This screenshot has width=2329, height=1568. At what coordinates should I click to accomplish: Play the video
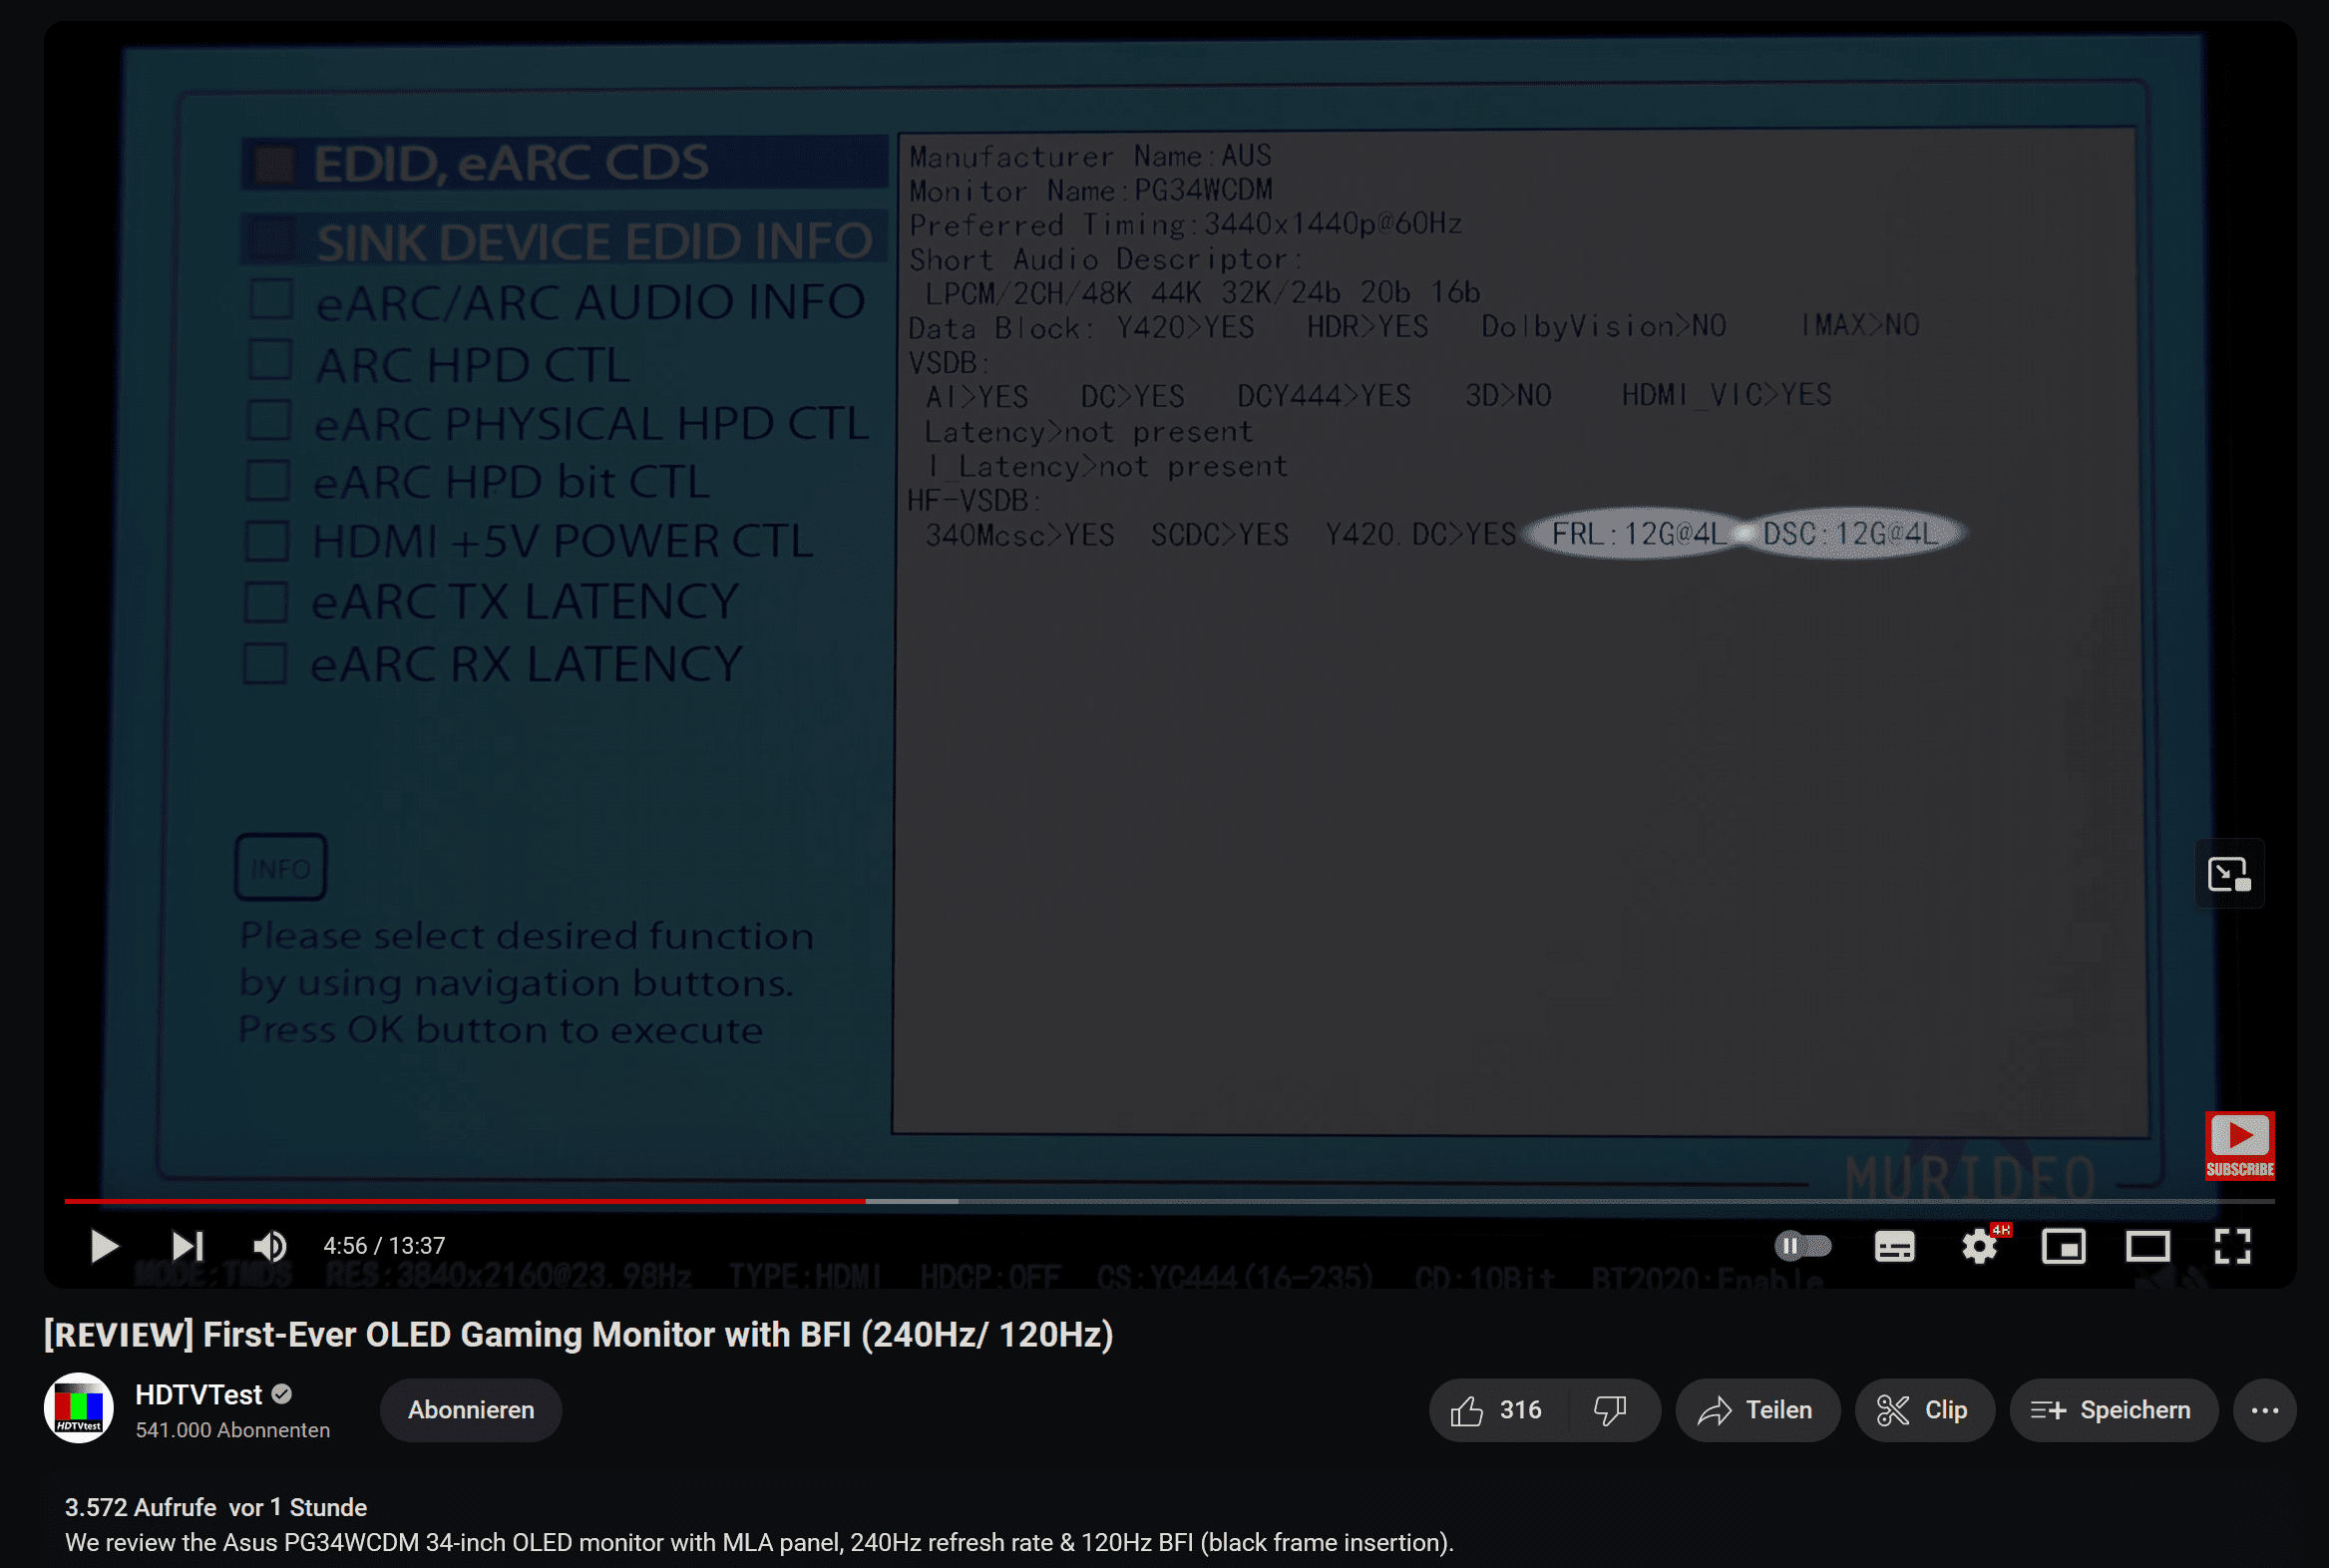(104, 1246)
